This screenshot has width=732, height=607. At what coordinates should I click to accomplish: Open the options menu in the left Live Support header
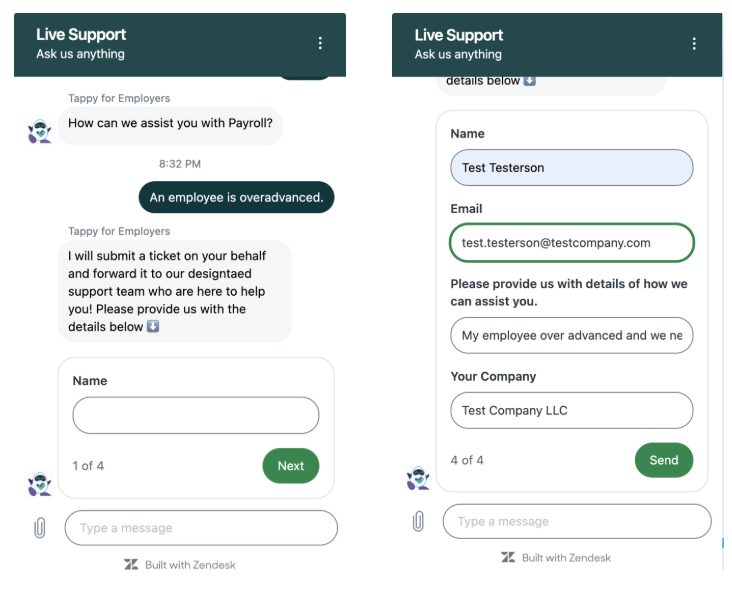click(x=320, y=43)
